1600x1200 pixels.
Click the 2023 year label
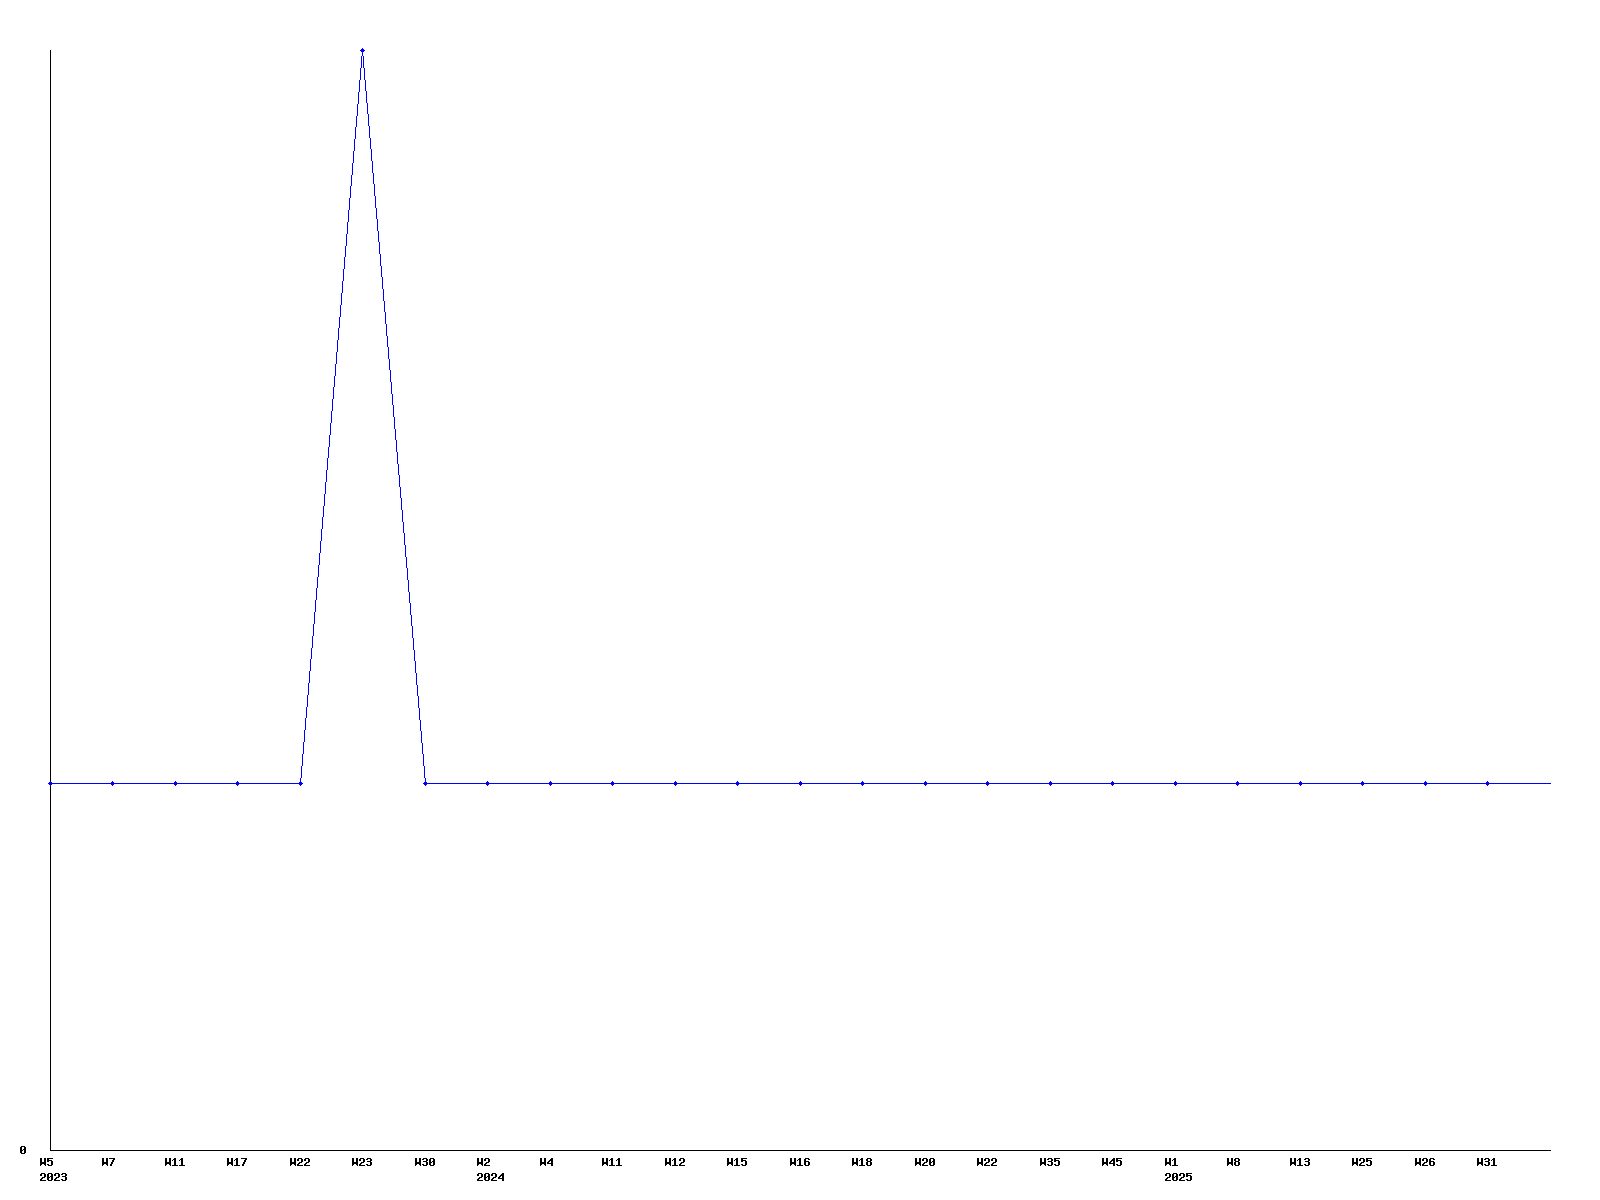coord(53,1177)
